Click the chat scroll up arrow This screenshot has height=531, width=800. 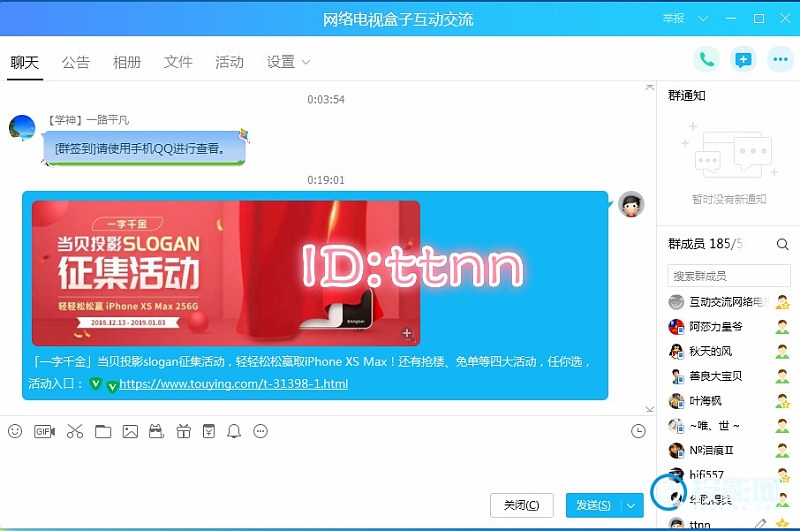coord(649,87)
